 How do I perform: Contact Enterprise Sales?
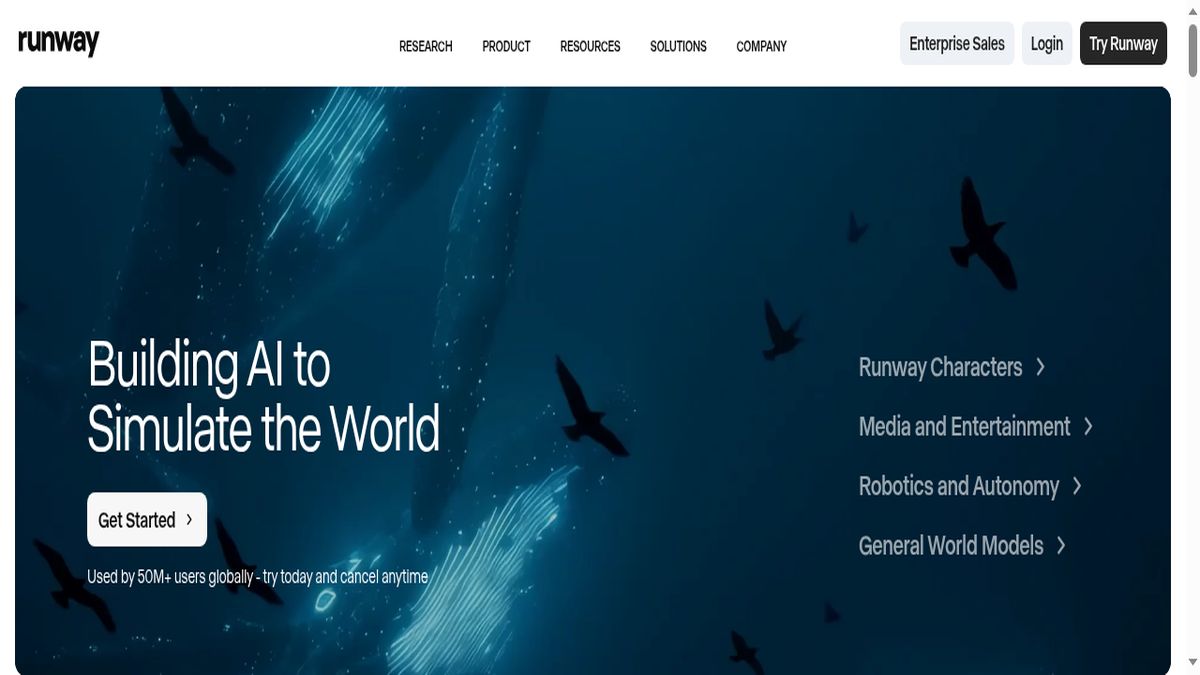[957, 43]
